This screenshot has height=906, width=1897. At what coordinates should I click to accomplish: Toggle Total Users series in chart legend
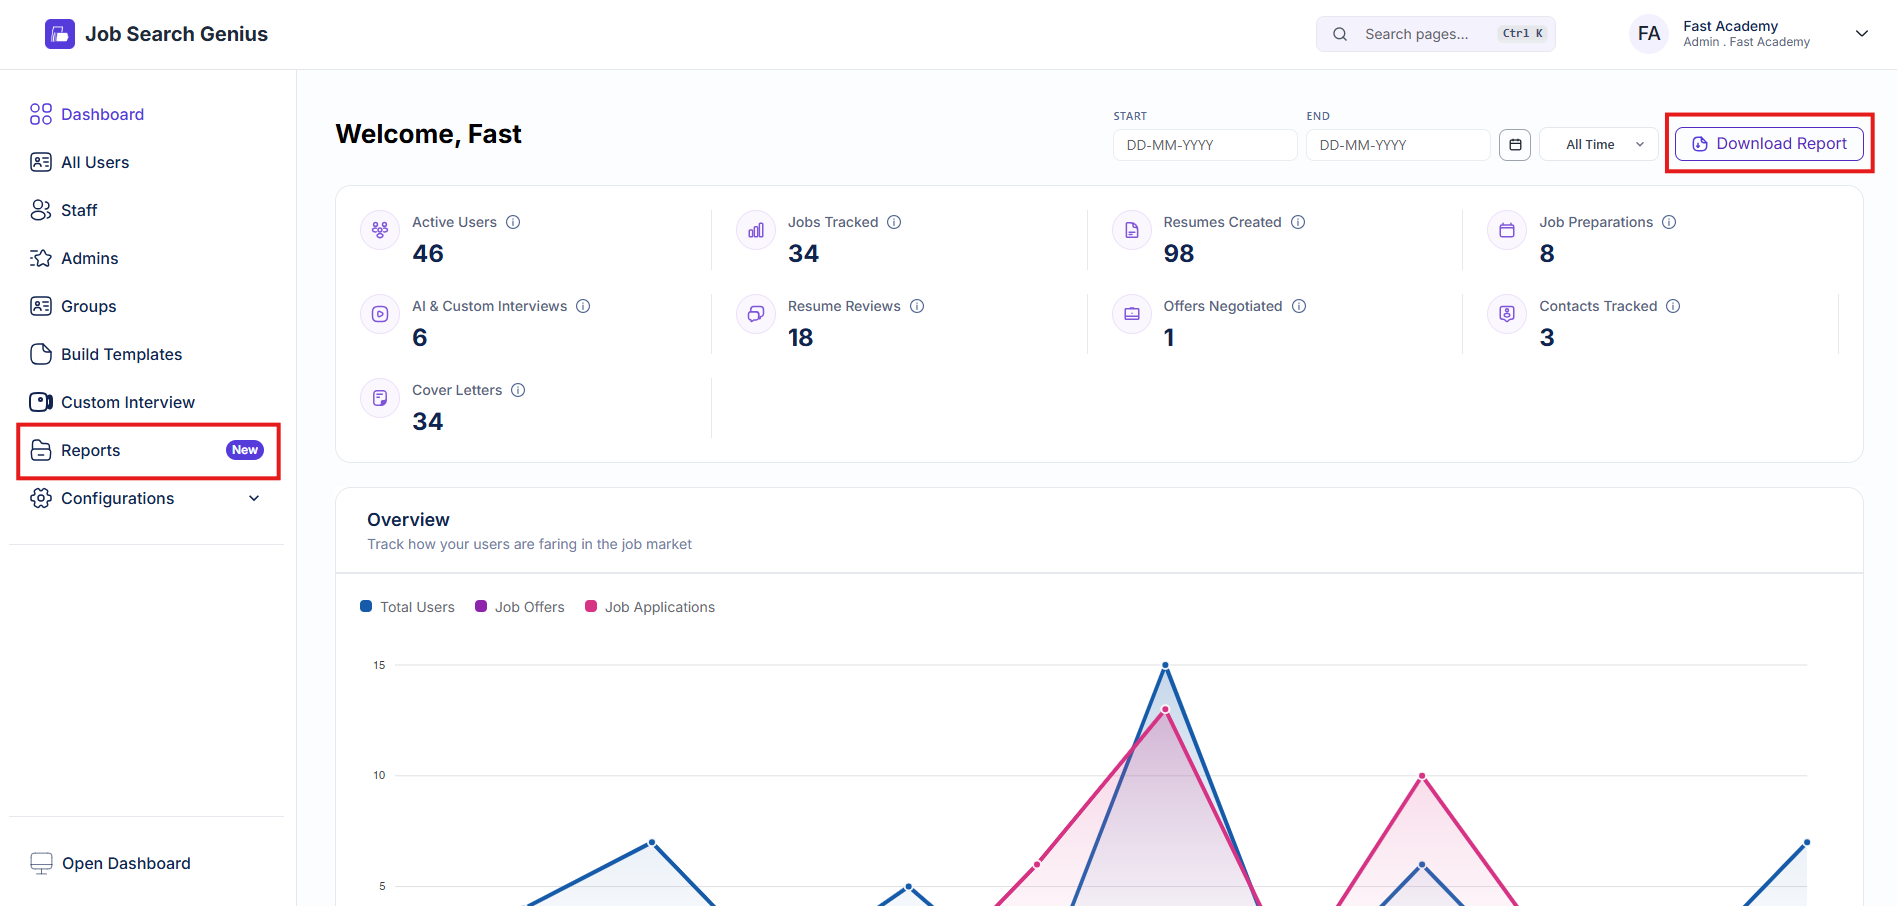(407, 607)
